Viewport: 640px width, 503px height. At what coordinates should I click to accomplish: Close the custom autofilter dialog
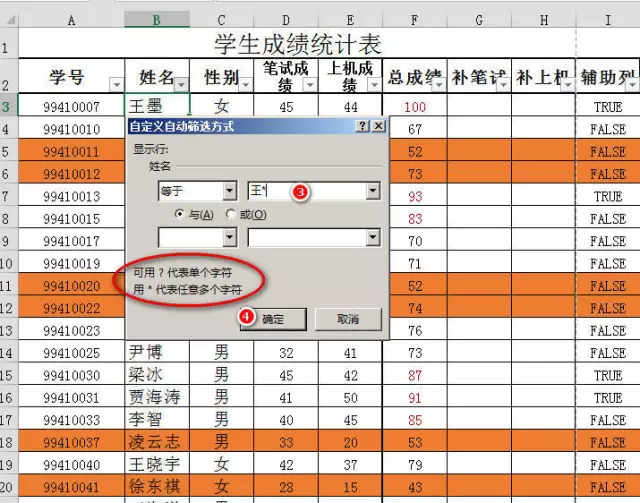click(379, 126)
